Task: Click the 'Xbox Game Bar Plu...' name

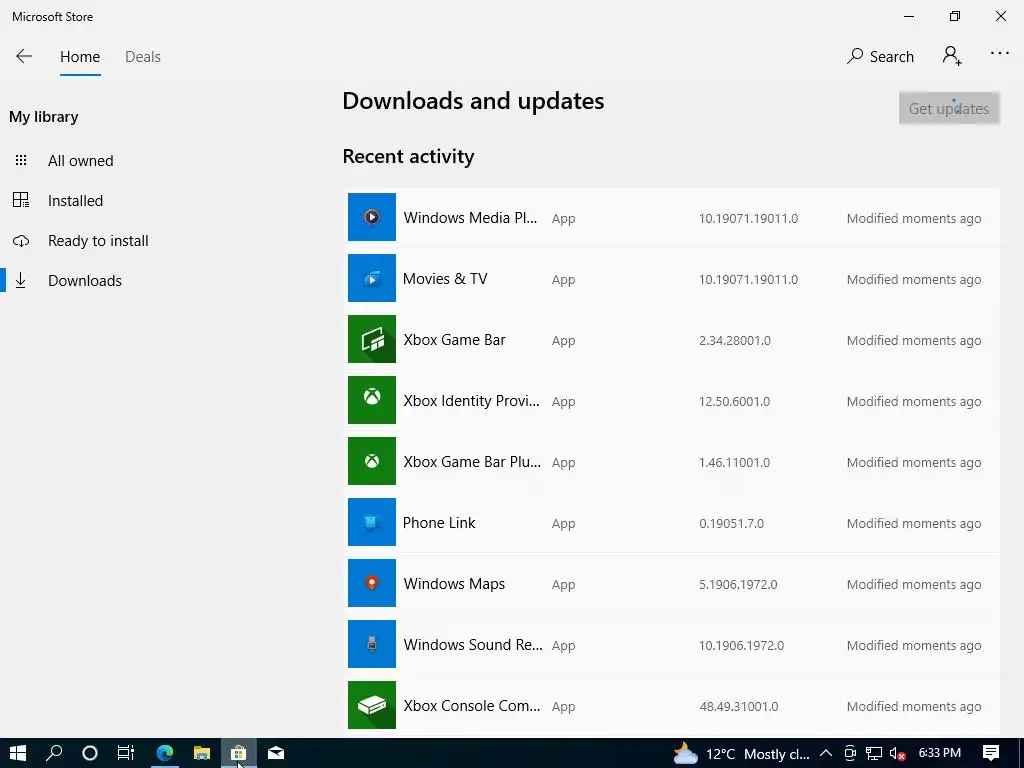Action: [472, 462]
